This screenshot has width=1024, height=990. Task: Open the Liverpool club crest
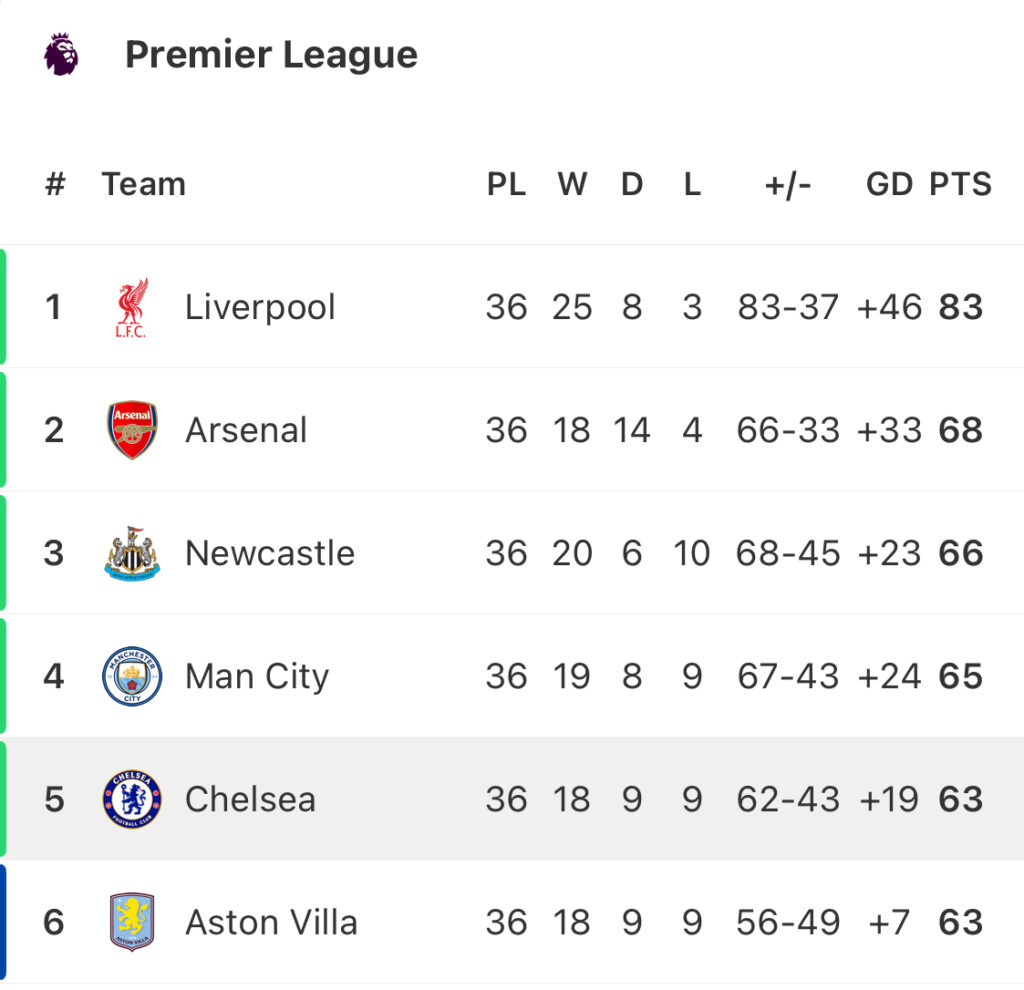(x=132, y=308)
